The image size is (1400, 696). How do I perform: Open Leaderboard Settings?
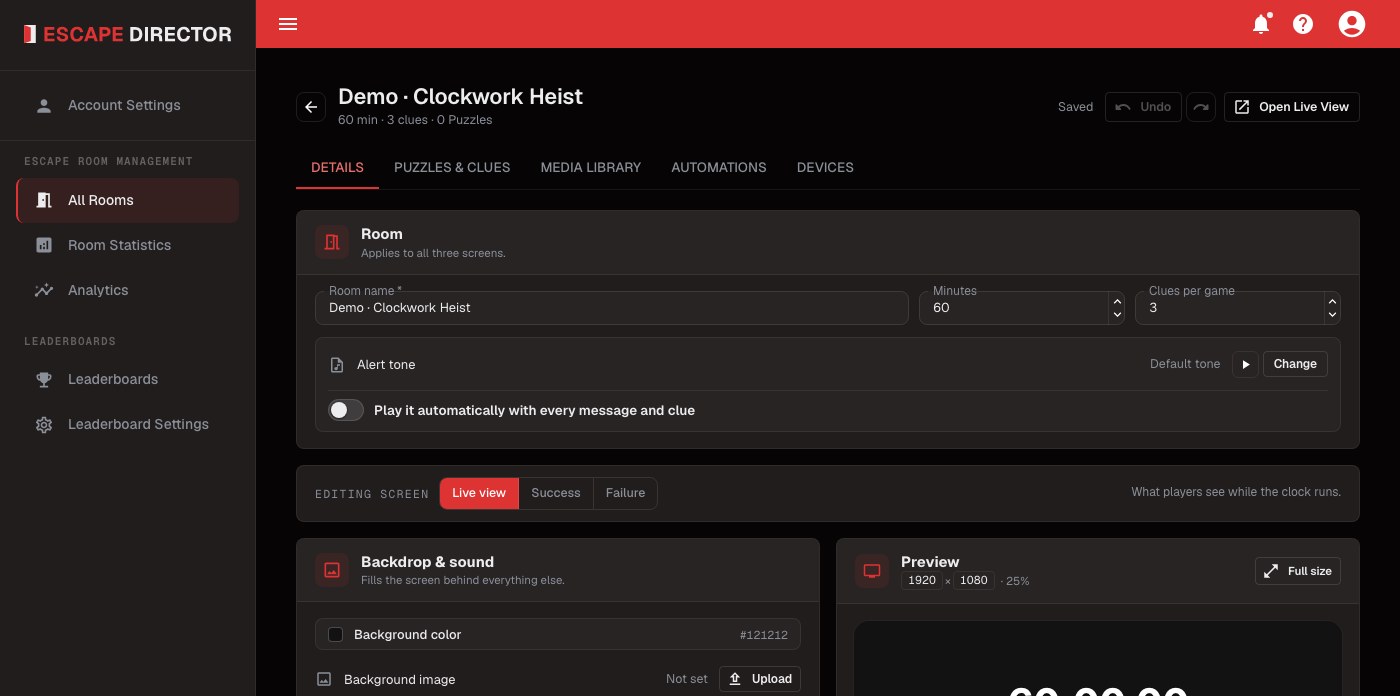pos(128,424)
